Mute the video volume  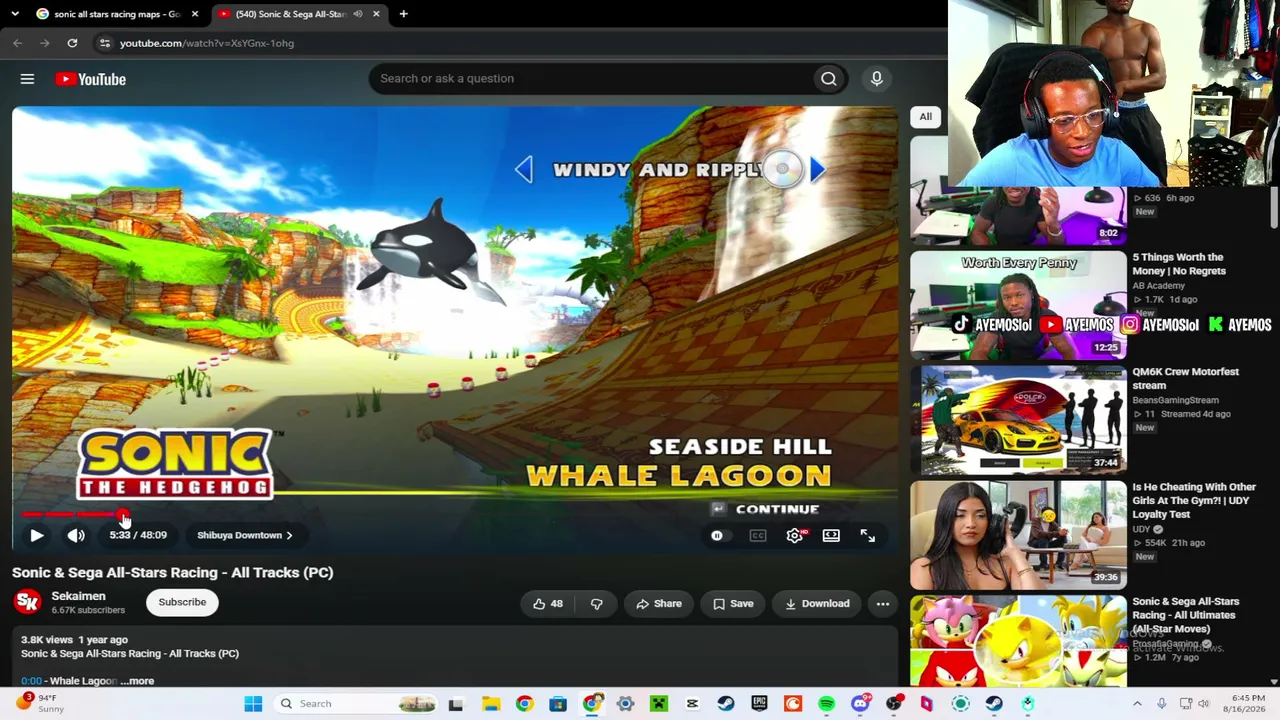(76, 535)
